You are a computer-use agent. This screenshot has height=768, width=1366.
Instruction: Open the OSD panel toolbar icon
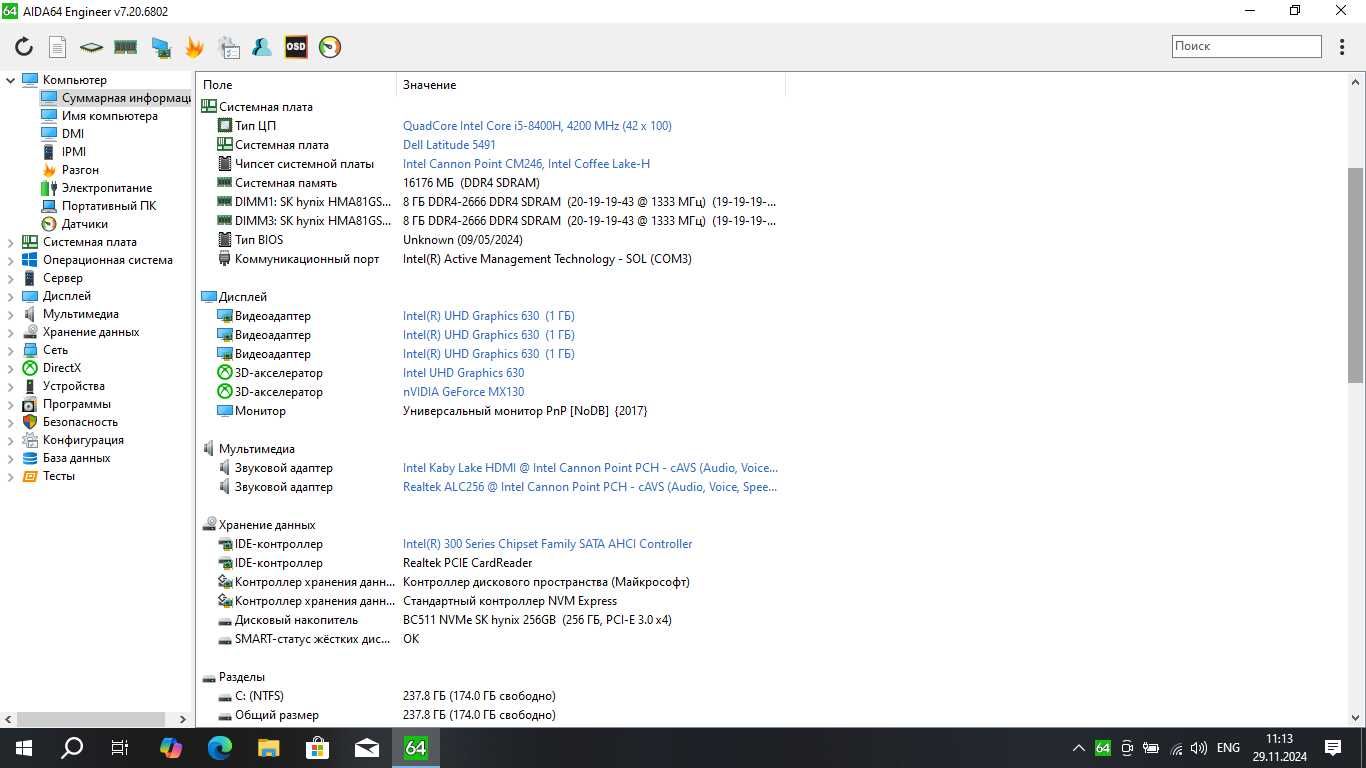[x=296, y=47]
